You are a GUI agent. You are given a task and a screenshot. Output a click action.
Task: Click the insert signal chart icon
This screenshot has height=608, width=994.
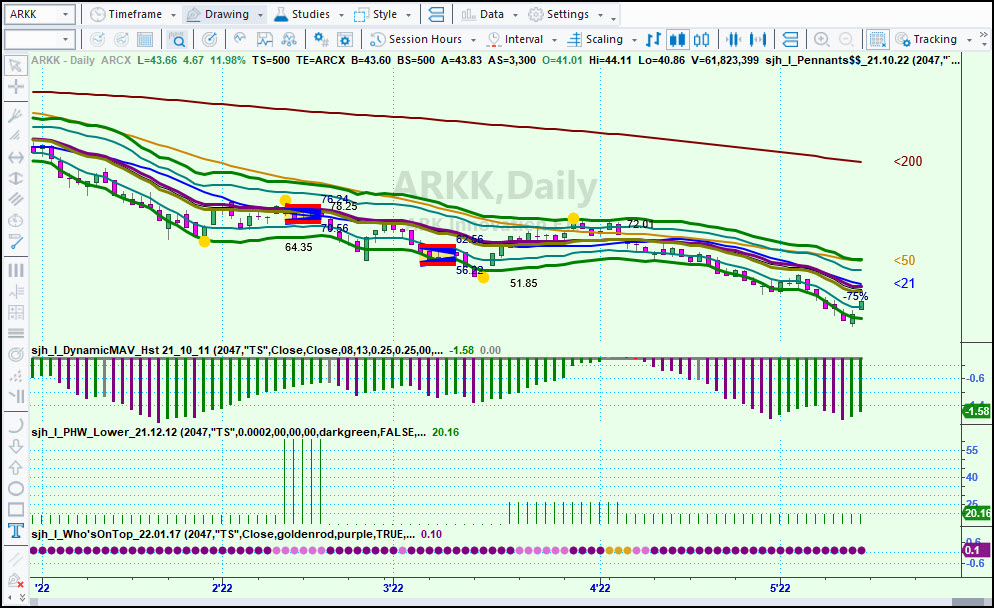[264, 40]
